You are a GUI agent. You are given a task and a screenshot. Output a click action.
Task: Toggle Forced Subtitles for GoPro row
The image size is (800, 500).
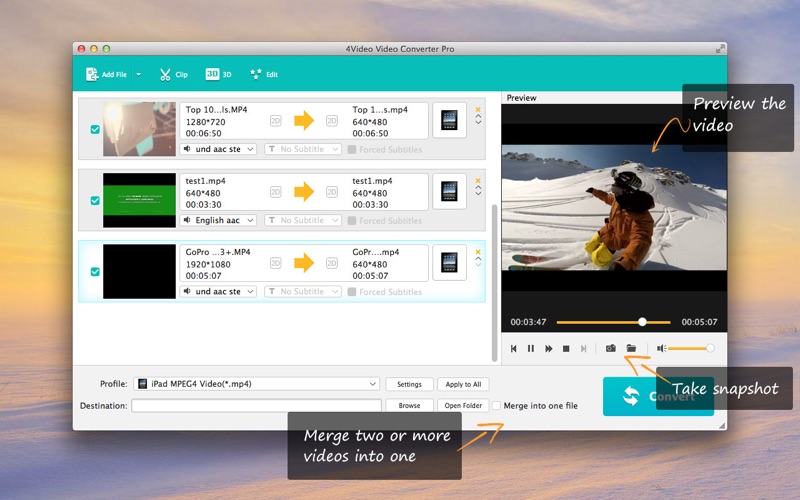pos(352,292)
